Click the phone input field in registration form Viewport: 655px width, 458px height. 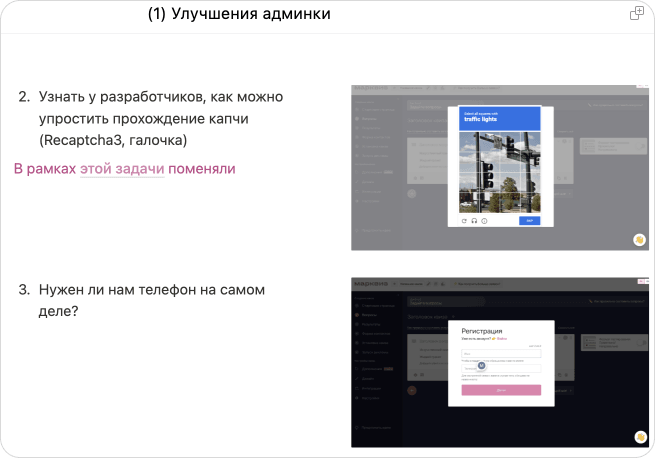pyautogui.click(x=501, y=368)
